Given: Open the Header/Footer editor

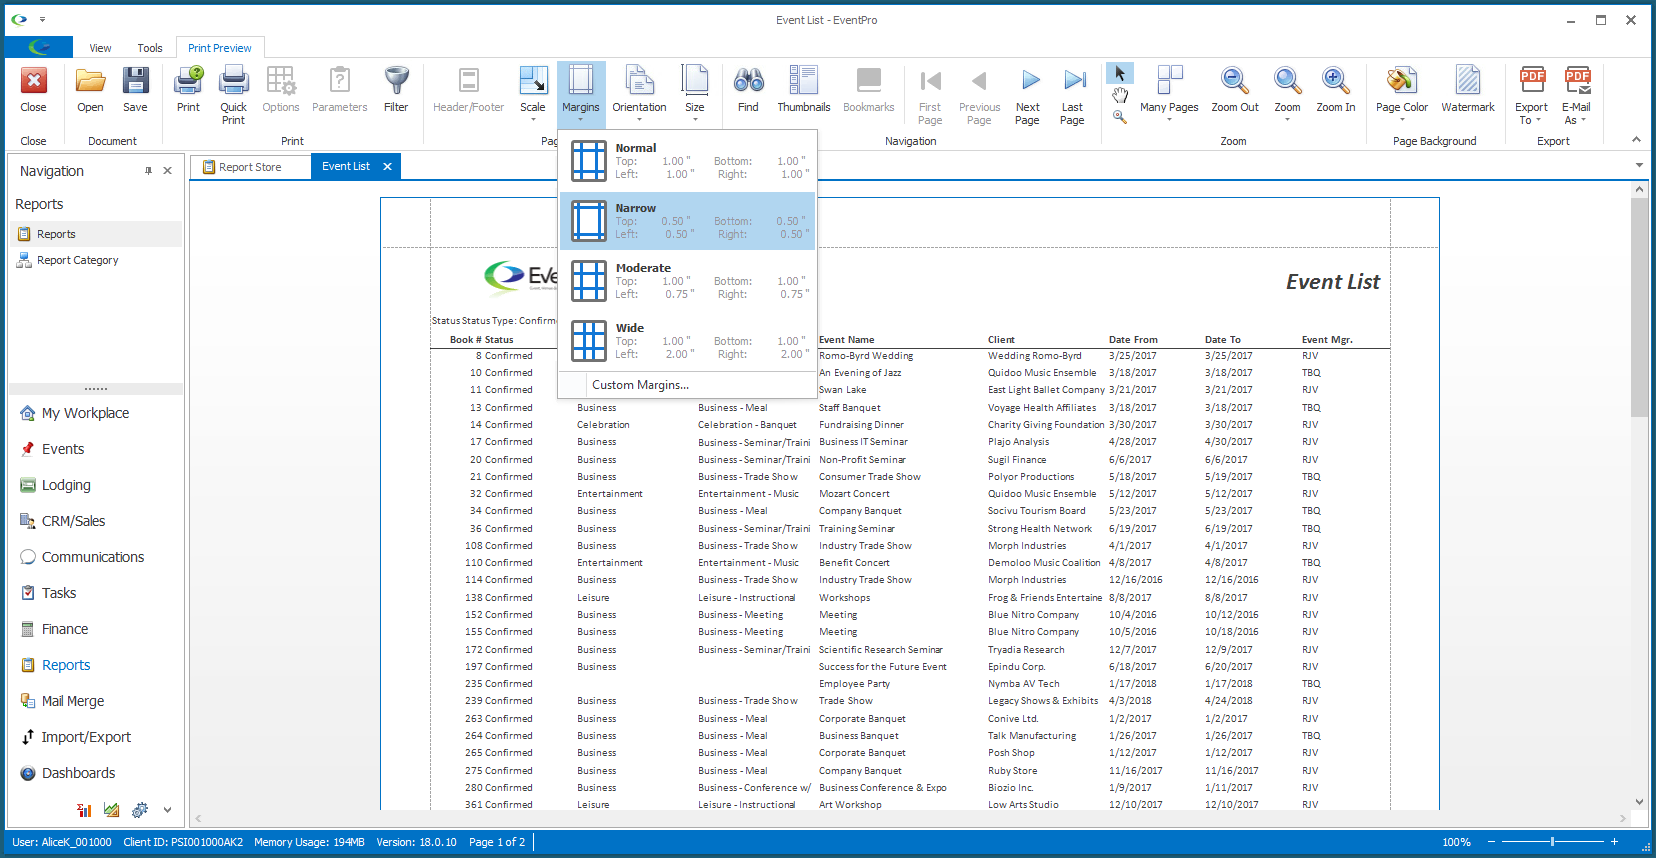Looking at the screenshot, I should (468, 90).
